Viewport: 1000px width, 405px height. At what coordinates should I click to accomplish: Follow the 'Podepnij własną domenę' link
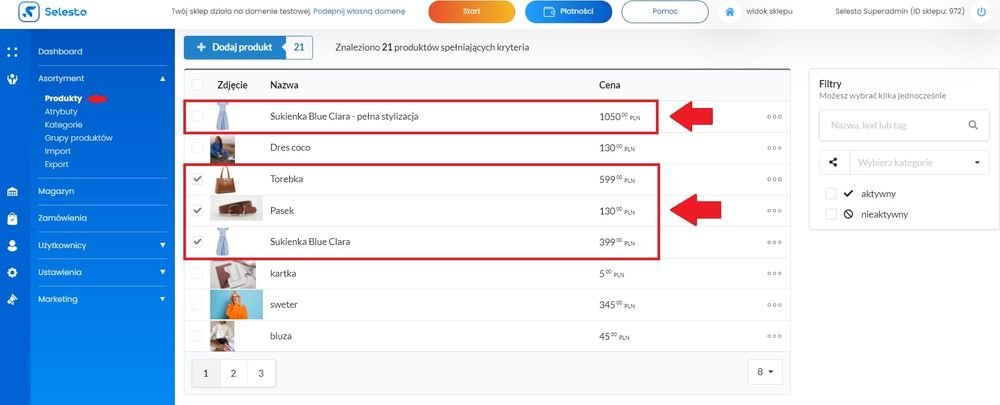click(359, 11)
